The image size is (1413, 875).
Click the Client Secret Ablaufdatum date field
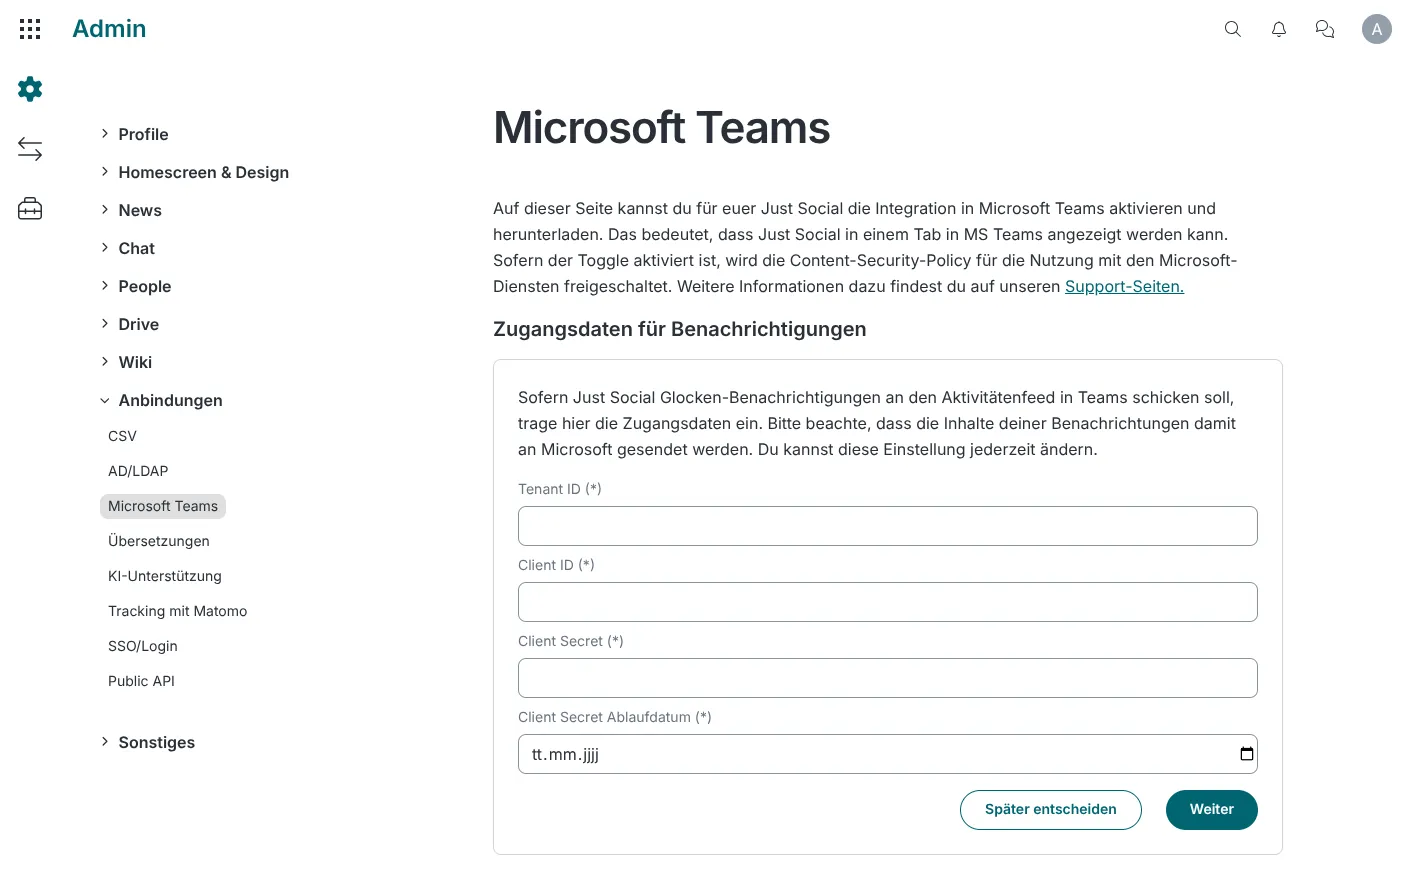pyautogui.click(x=888, y=754)
